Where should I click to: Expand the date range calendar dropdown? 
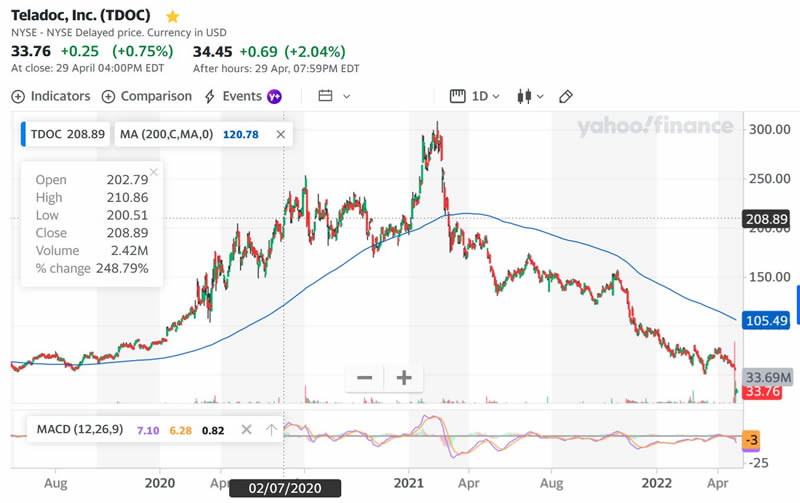tap(334, 96)
